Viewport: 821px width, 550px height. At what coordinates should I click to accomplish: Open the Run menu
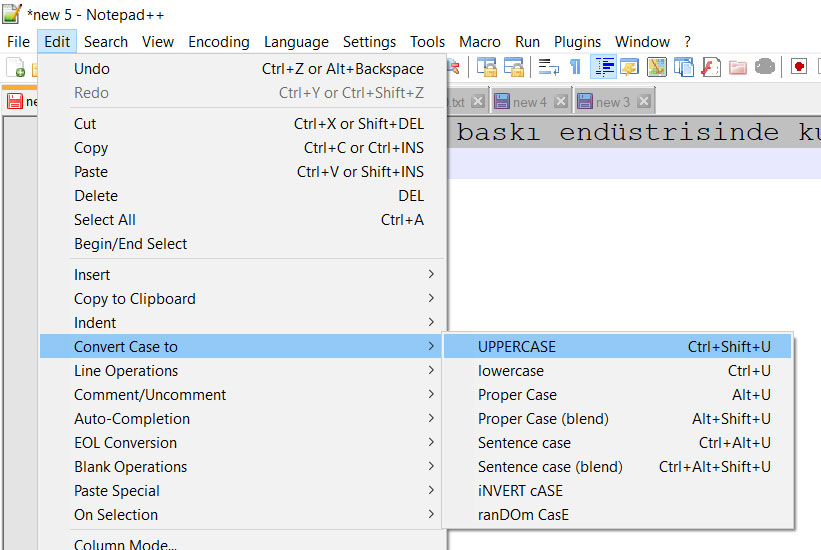[x=527, y=41]
